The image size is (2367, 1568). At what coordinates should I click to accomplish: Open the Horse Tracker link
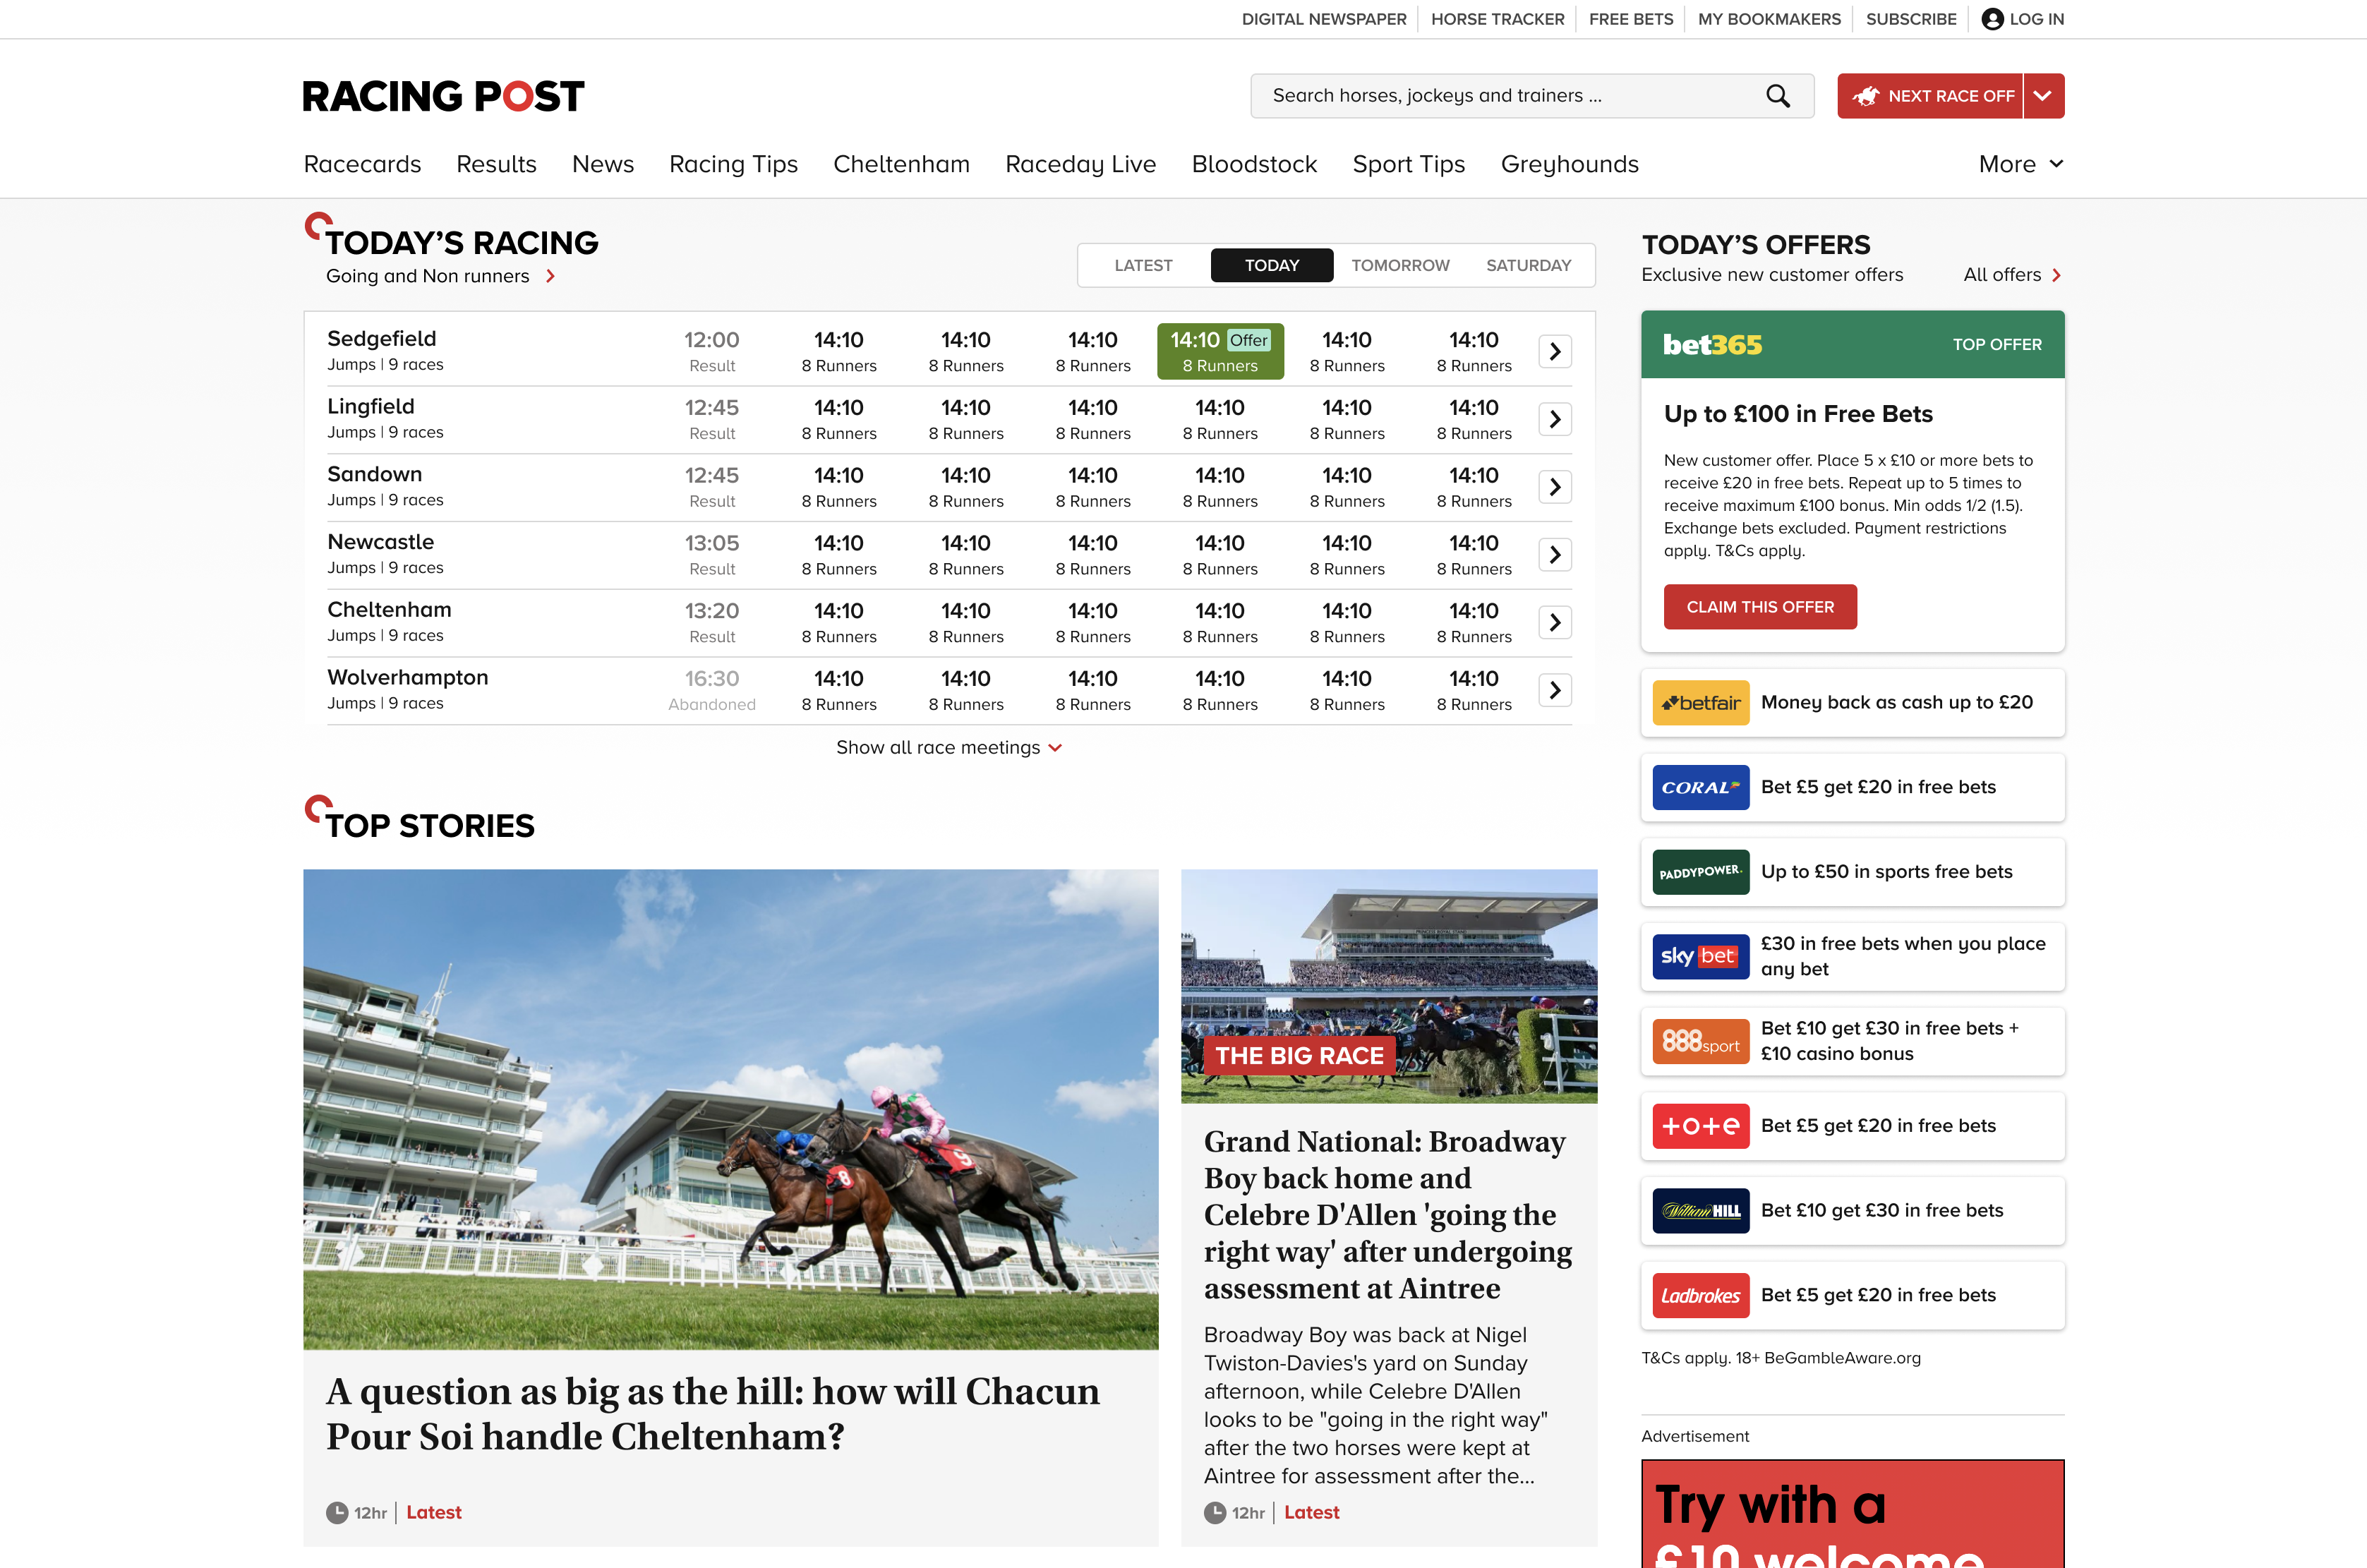pos(1497,19)
